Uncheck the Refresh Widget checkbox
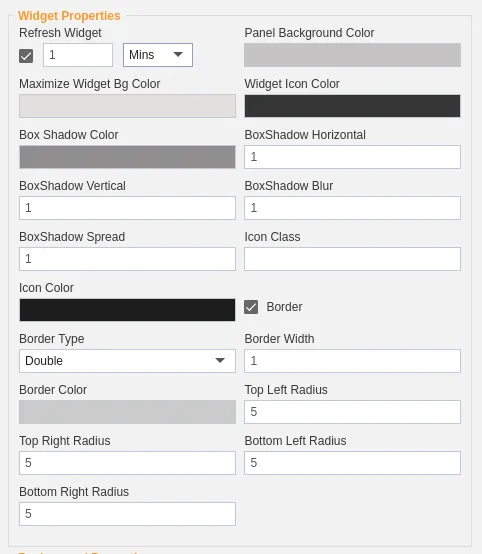Image resolution: width=482 pixels, height=554 pixels. (26, 56)
